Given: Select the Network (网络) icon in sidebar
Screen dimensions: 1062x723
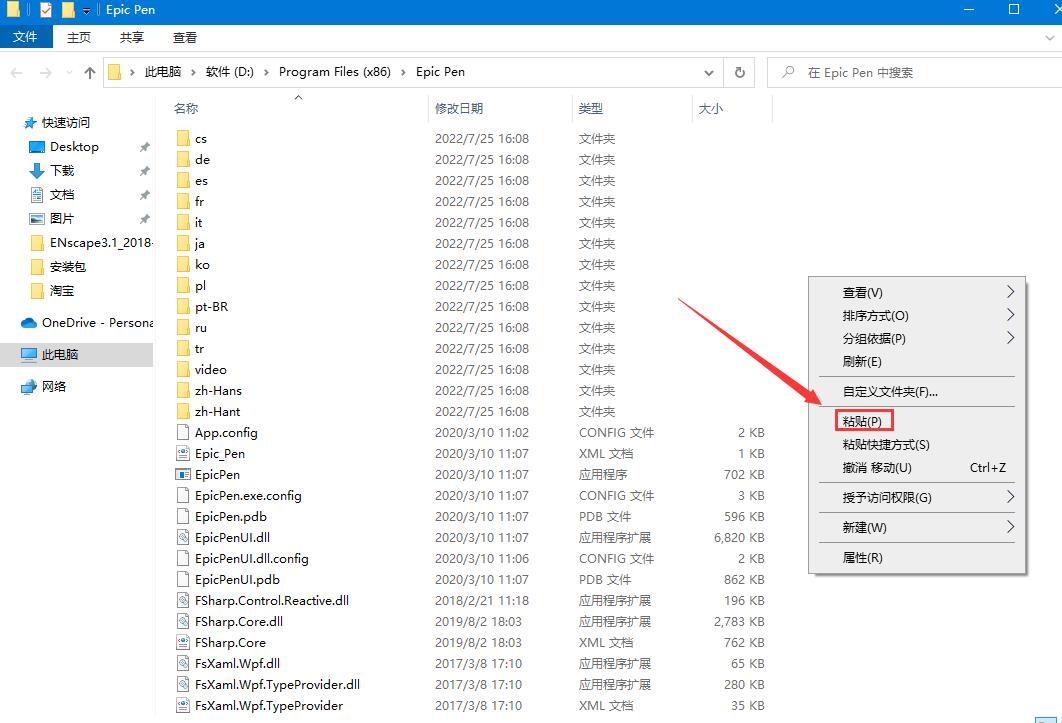Looking at the screenshot, I should click(29, 387).
